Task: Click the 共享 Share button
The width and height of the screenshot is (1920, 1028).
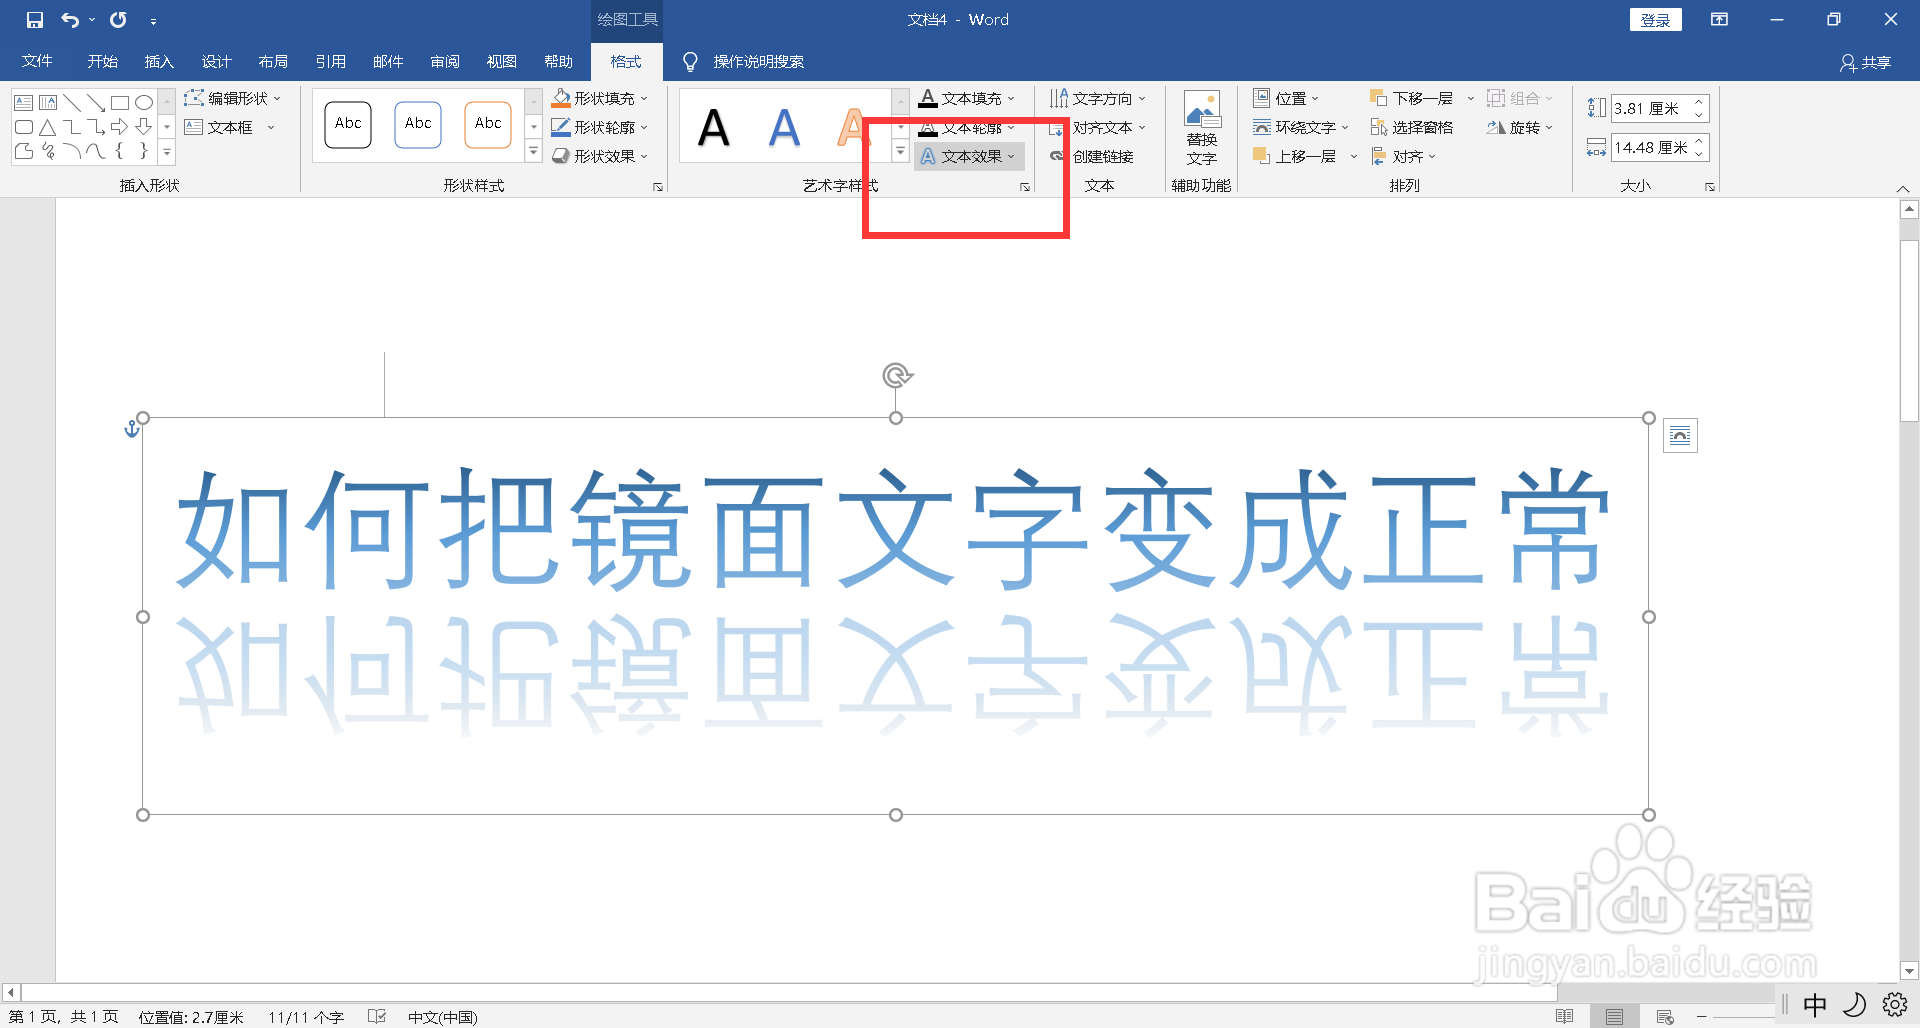Action: pos(1866,63)
